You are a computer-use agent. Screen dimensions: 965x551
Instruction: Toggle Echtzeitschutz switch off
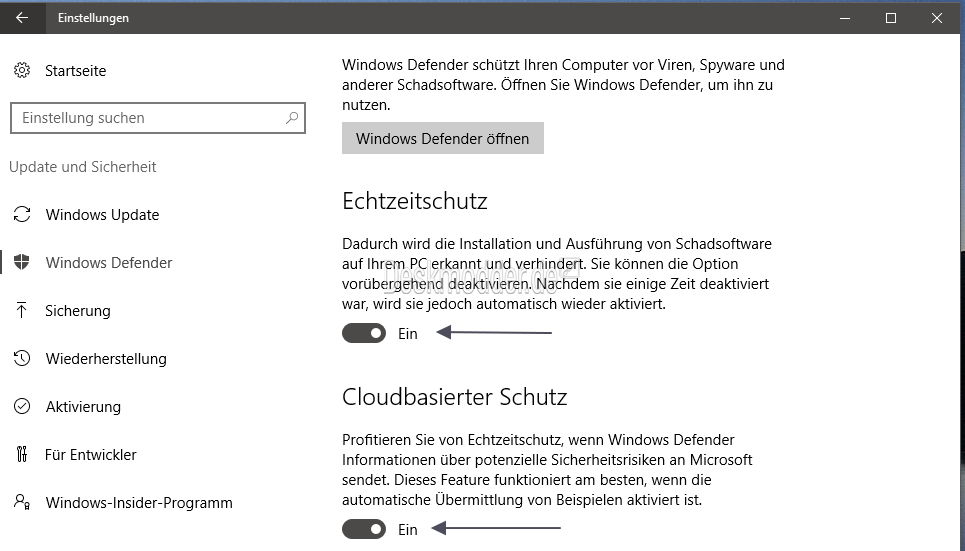pyautogui.click(x=364, y=333)
